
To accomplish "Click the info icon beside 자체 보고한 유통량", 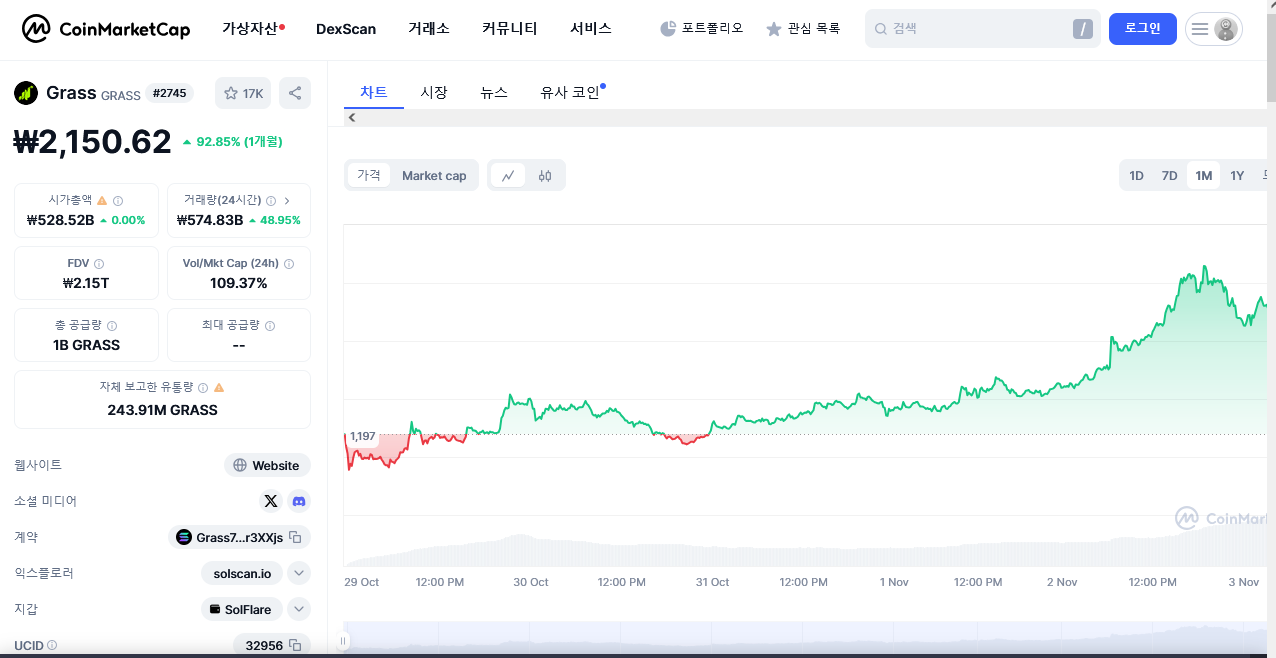I will (203, 387).
